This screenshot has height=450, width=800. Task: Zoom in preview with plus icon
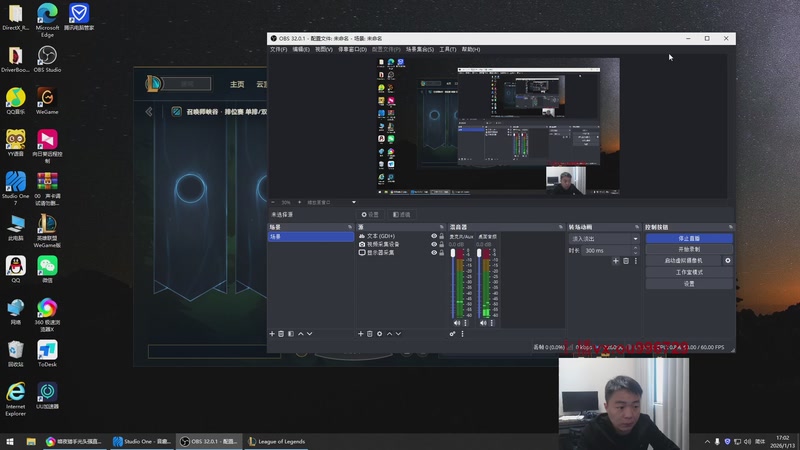click(299, 202)
